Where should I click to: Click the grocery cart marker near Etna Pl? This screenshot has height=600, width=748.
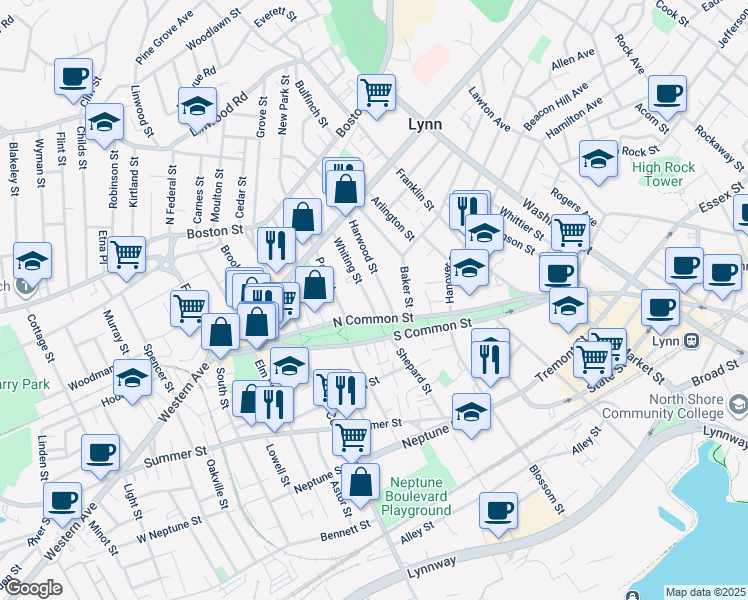126,256
